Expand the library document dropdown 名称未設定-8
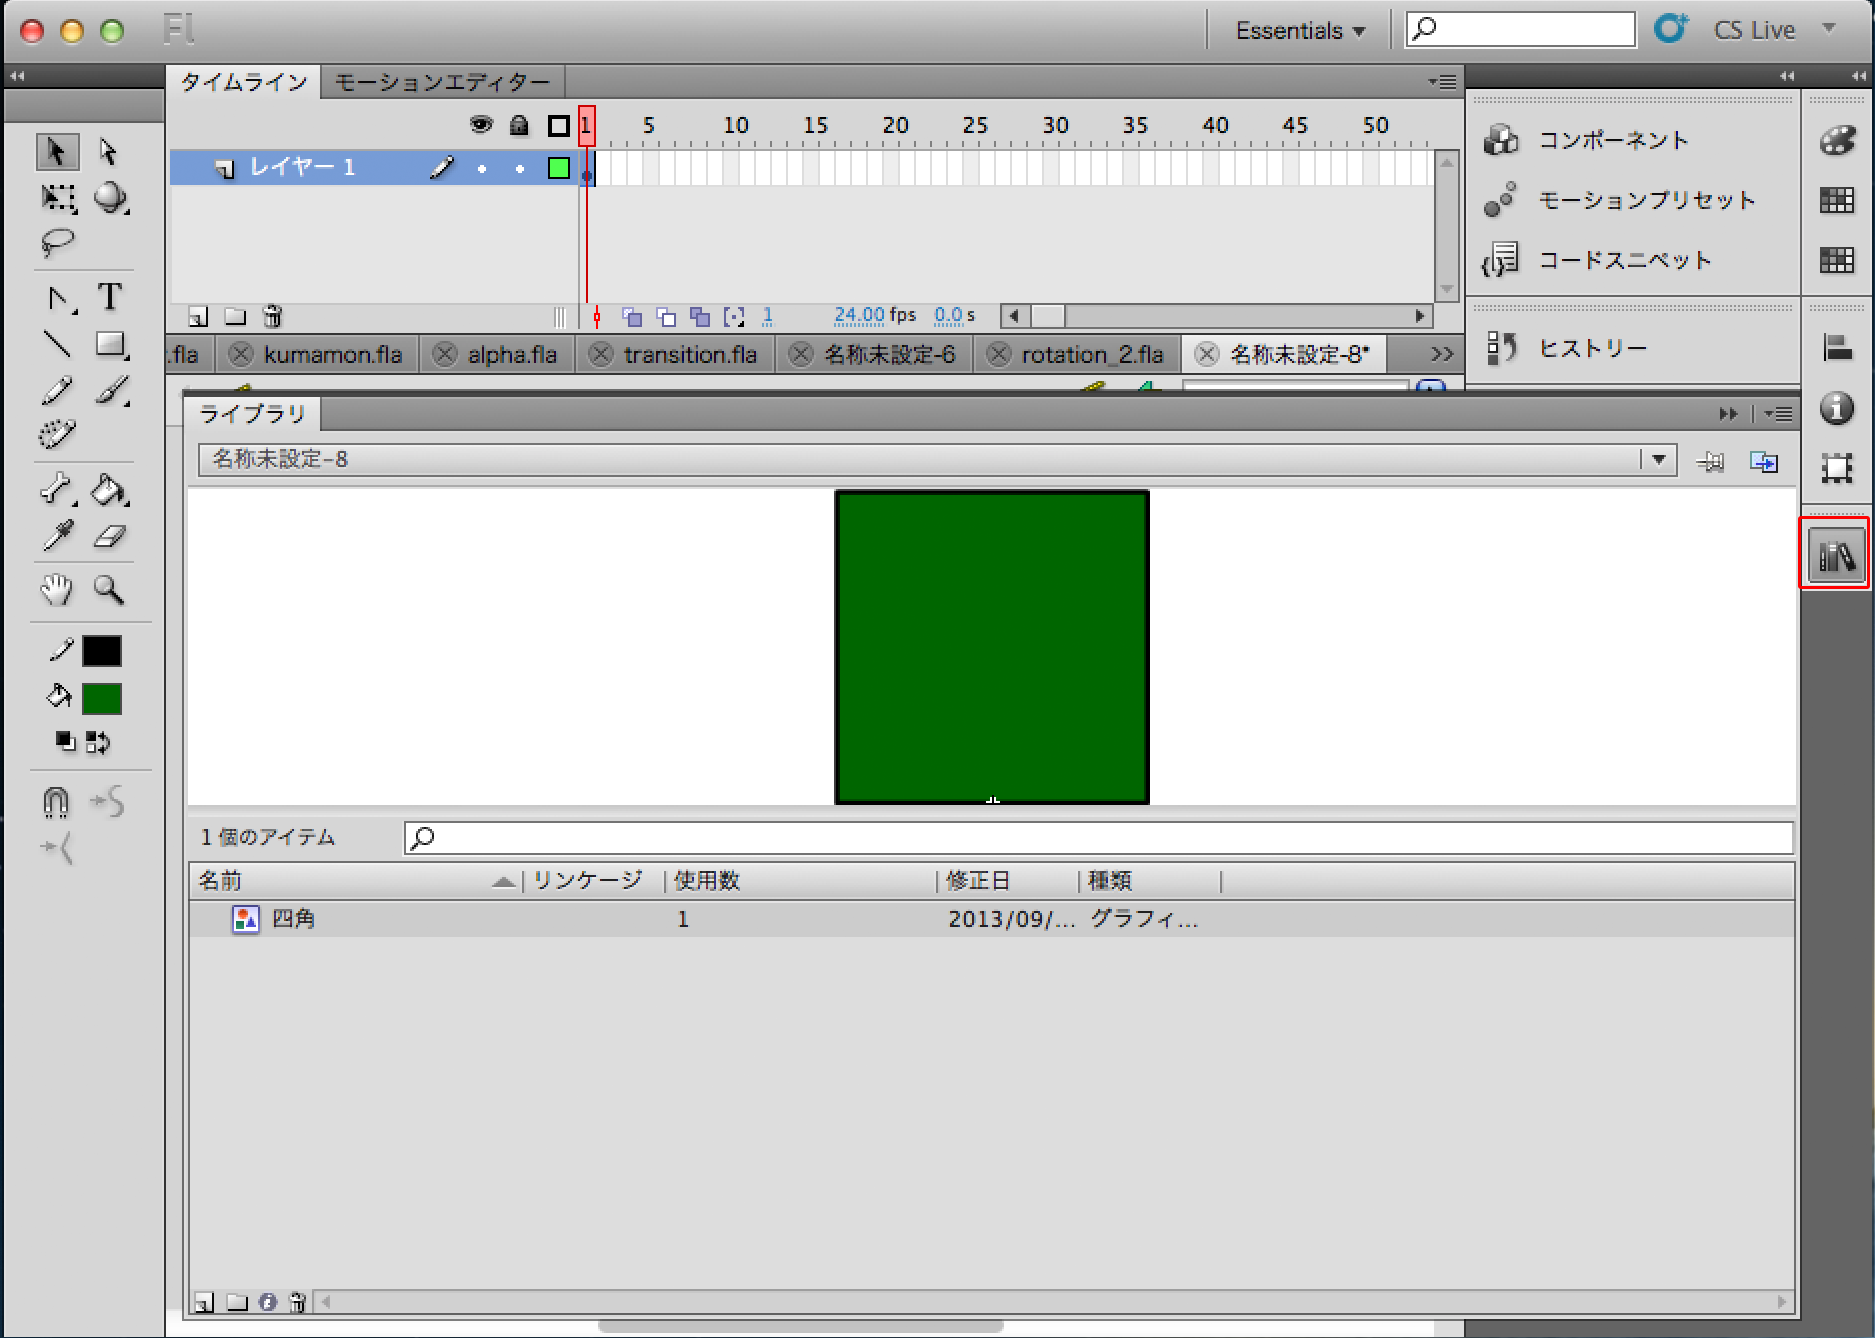Screen dimensions: 1875x1338 [1658, 460]
